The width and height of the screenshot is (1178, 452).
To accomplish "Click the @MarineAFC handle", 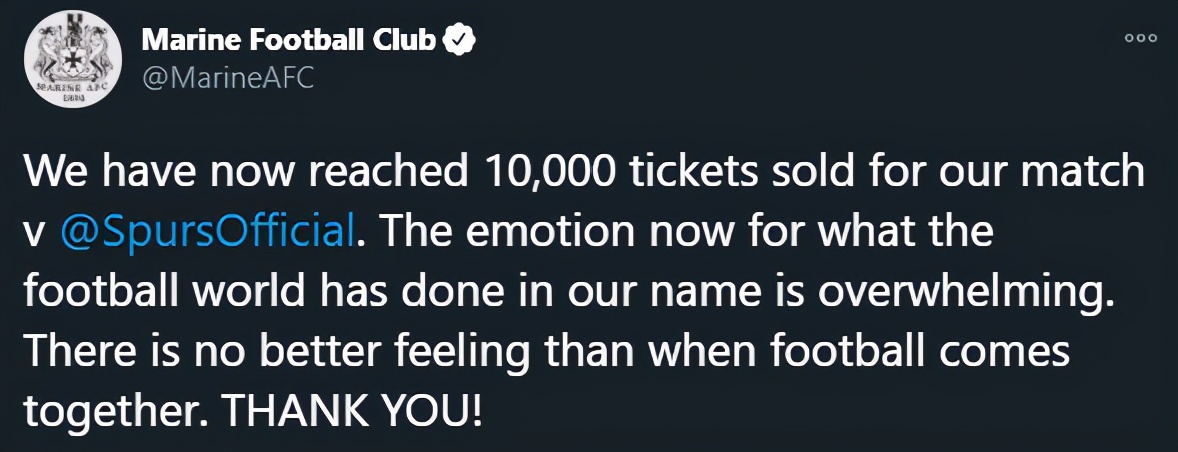I will [229, 77].
